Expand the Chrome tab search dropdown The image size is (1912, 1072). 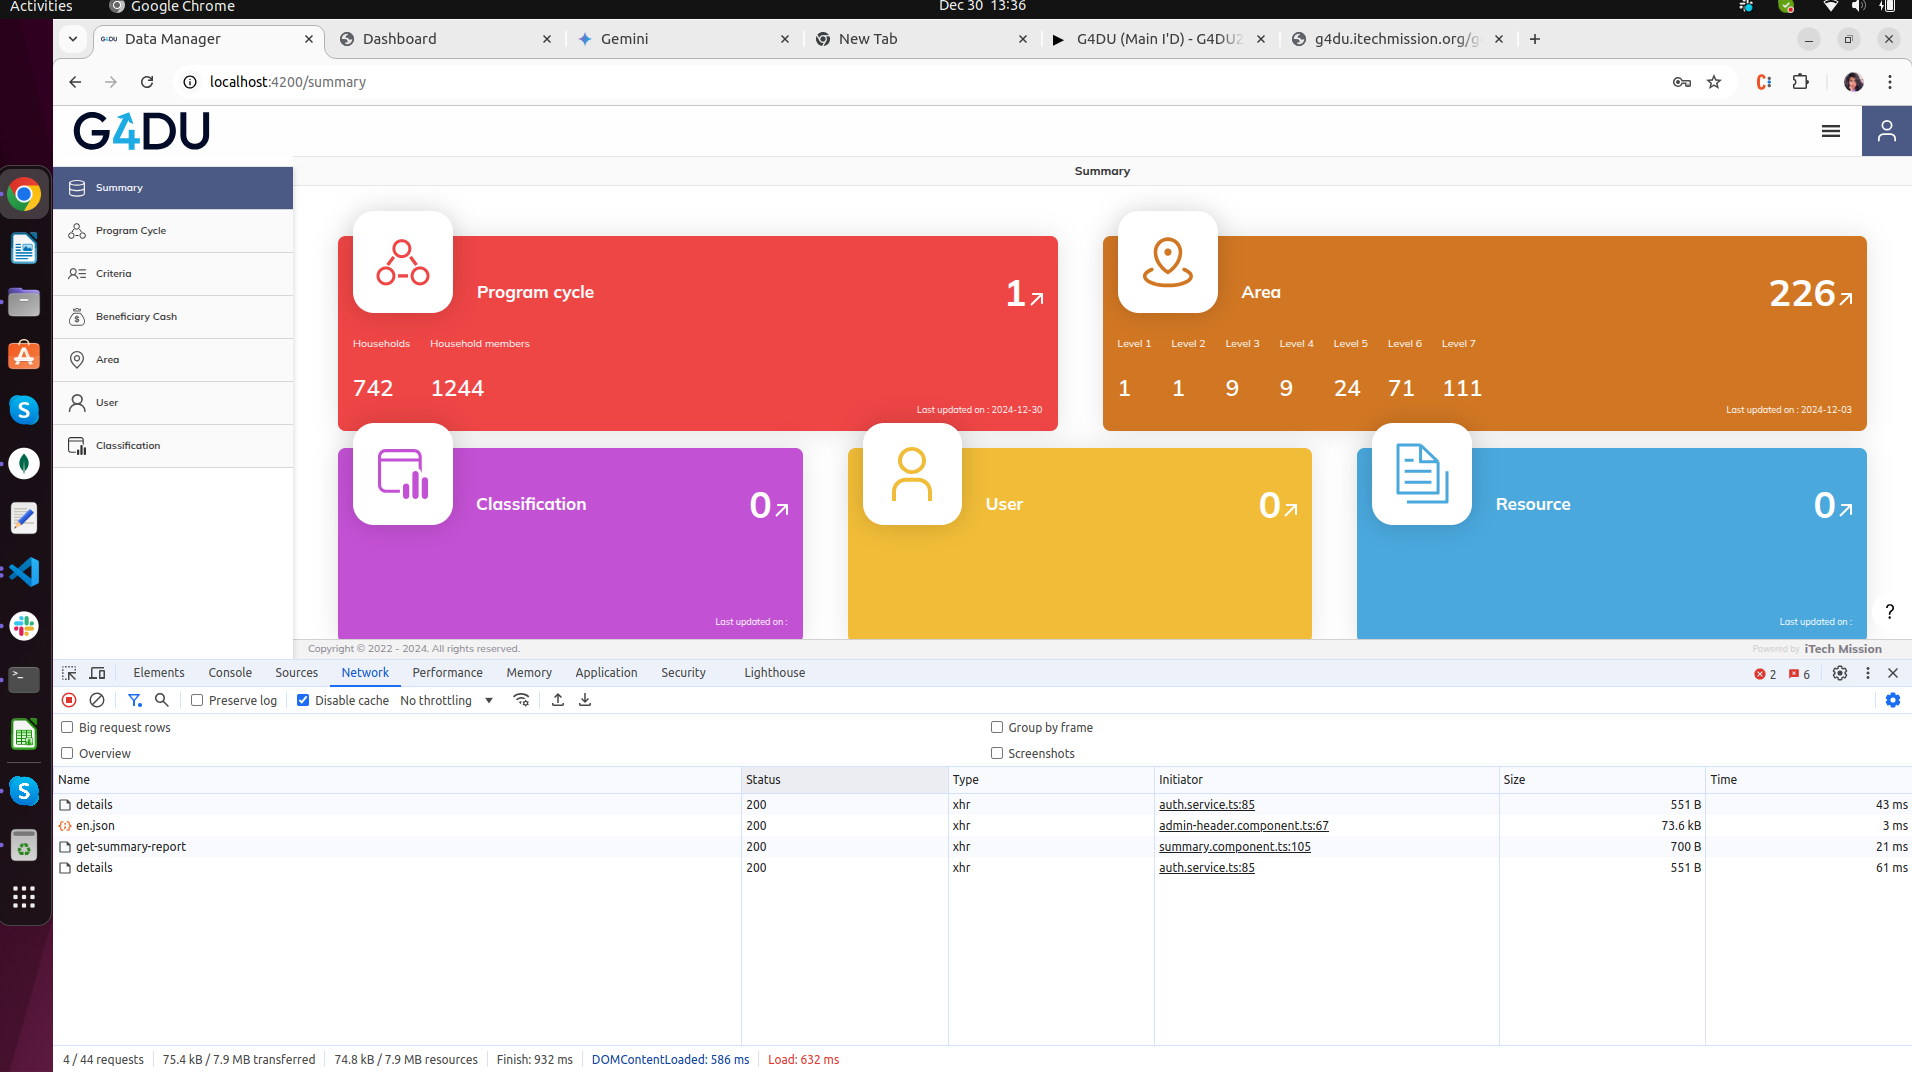[73, 39]
